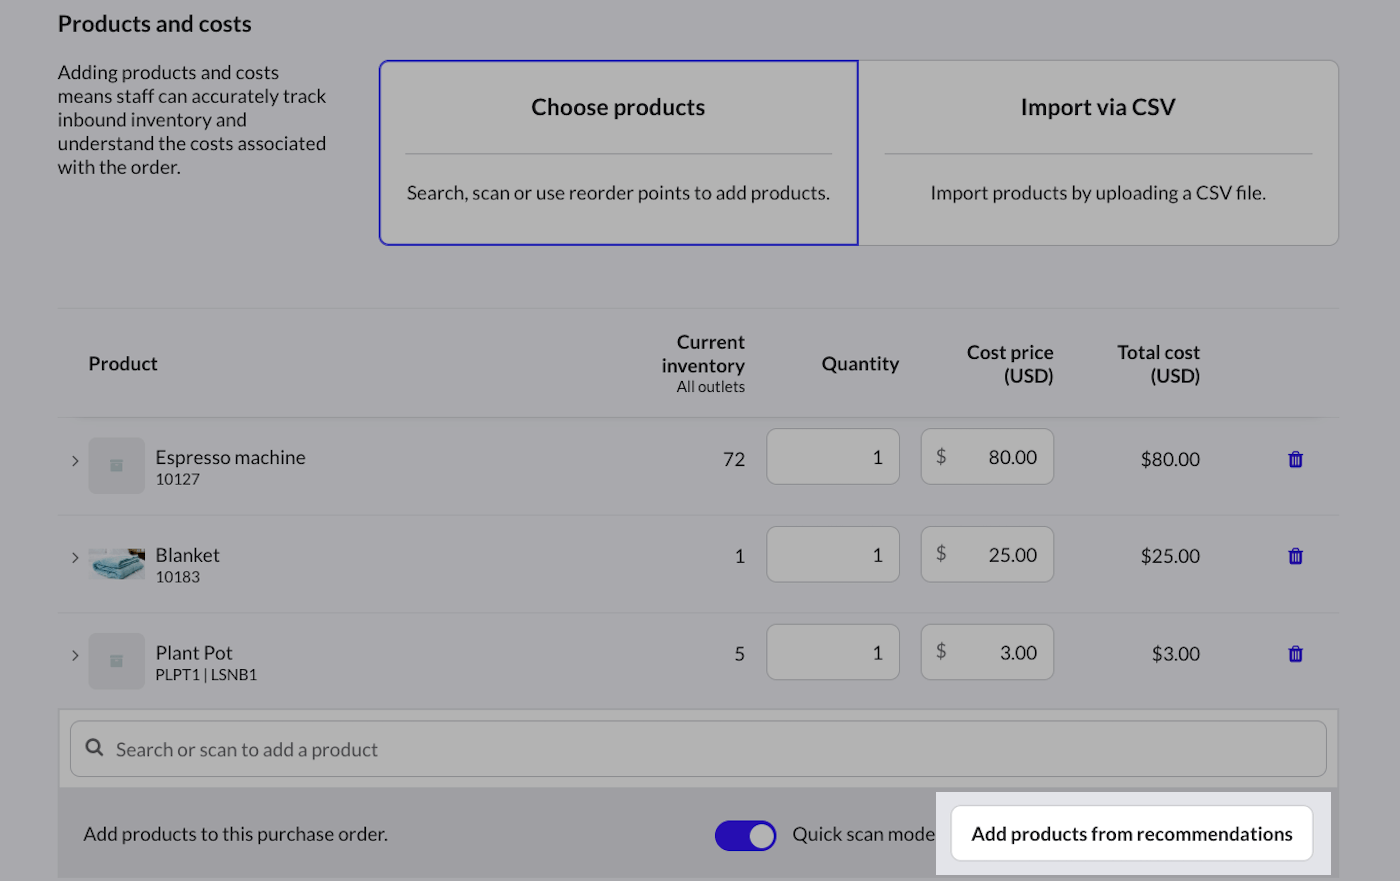Remove Blanket using trash icon
Viewport: 1400px width, 881px height.
click(x=1295, y=556)
